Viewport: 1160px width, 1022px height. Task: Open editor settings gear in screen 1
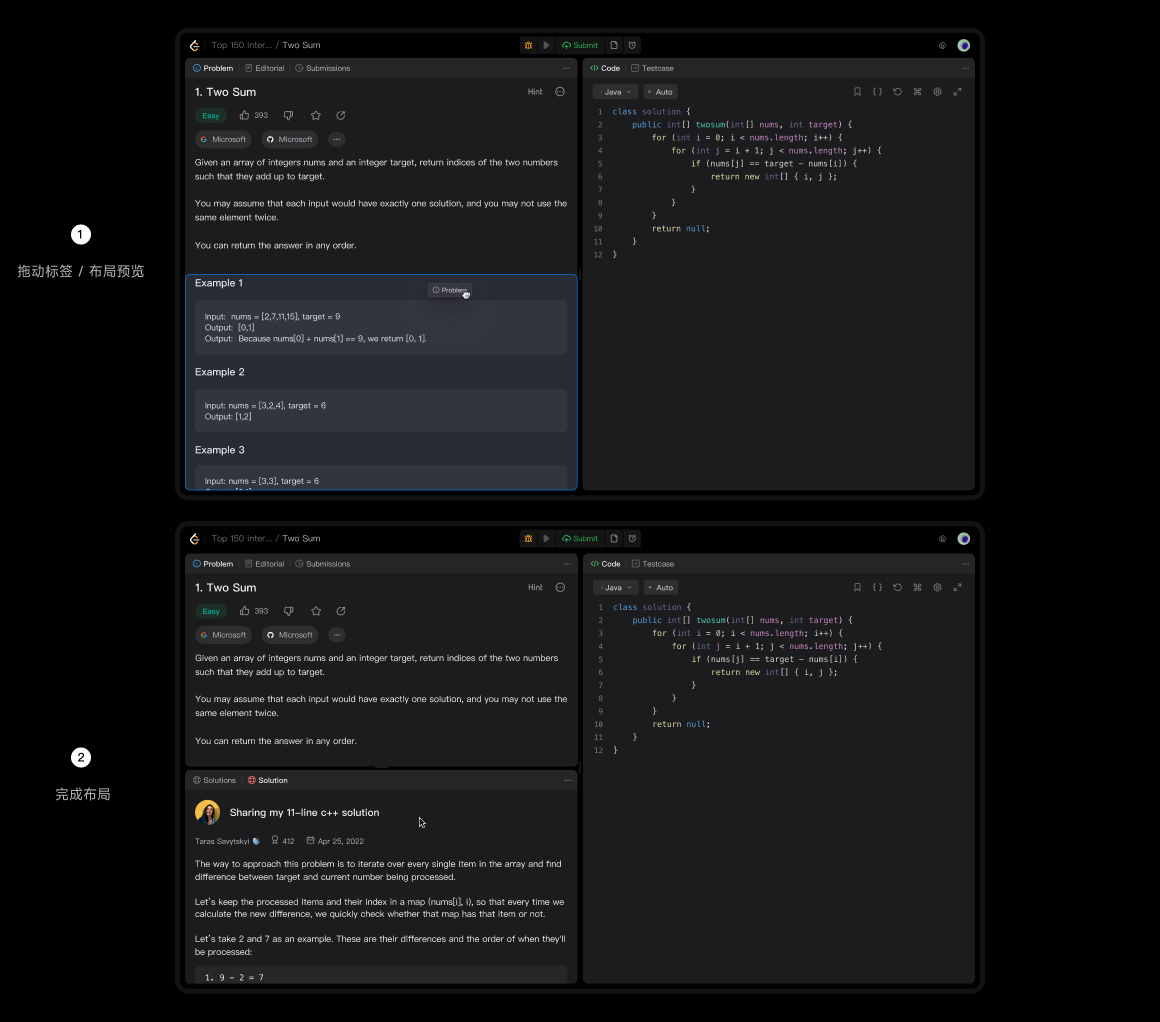(937, 92)
